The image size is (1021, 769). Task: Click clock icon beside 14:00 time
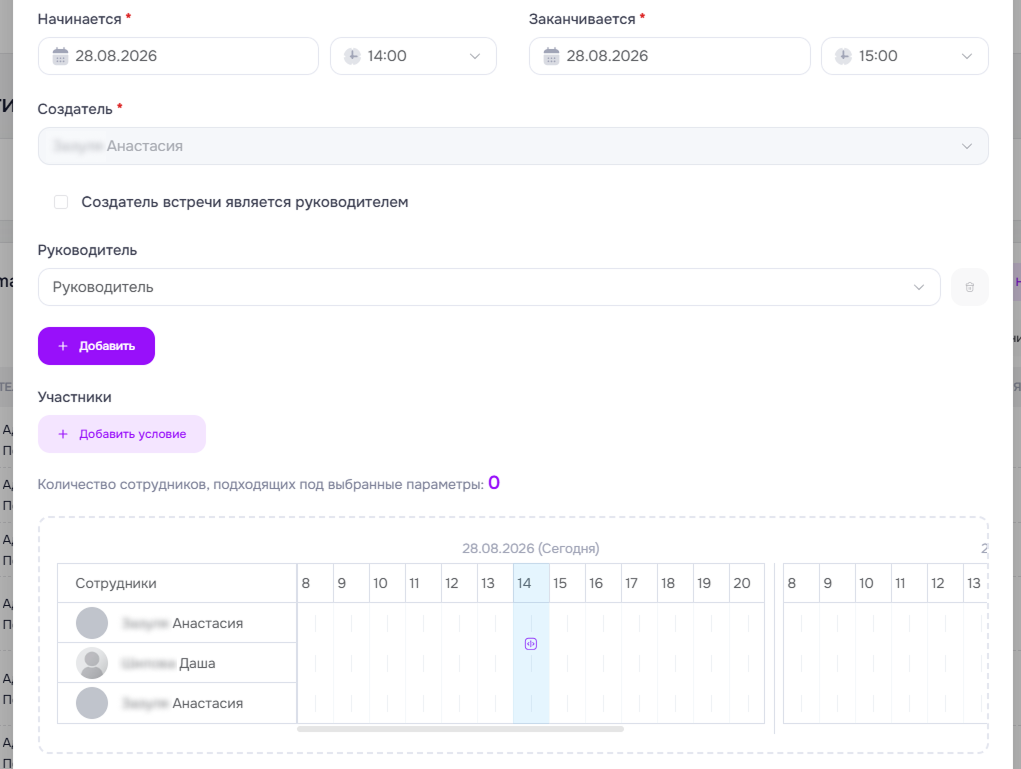[352, 56]
